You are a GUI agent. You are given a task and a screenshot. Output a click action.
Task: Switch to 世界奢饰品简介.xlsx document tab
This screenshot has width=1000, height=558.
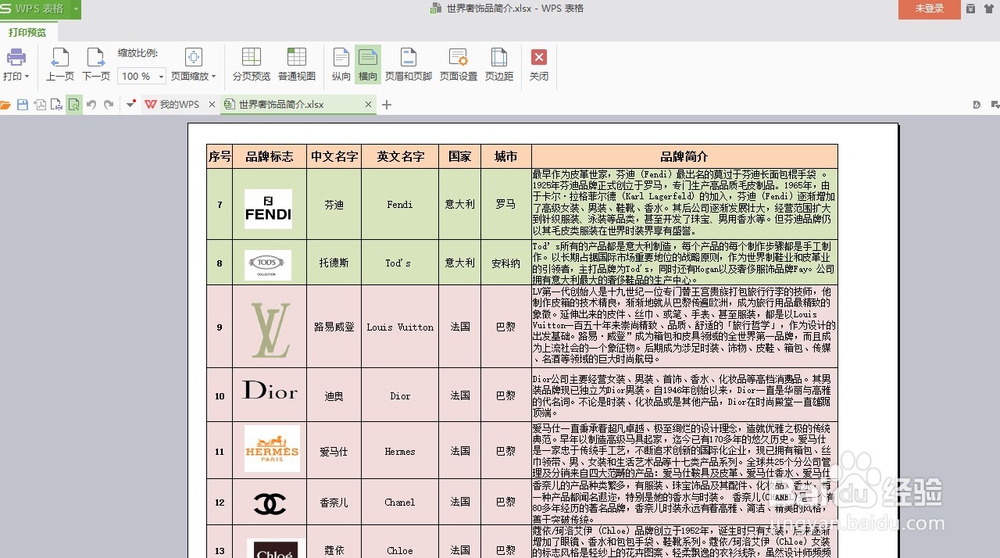coord(281,105)
